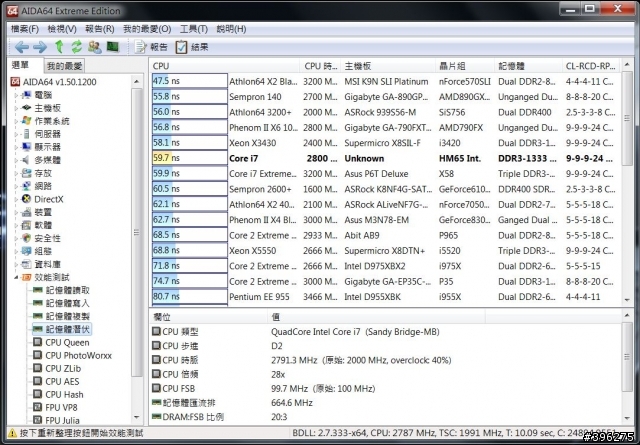Expand the 作業系統 tree node
Image resolution: width=640 pixels, height=445 pixels.
pyautogui.click(x=17, y=121)
